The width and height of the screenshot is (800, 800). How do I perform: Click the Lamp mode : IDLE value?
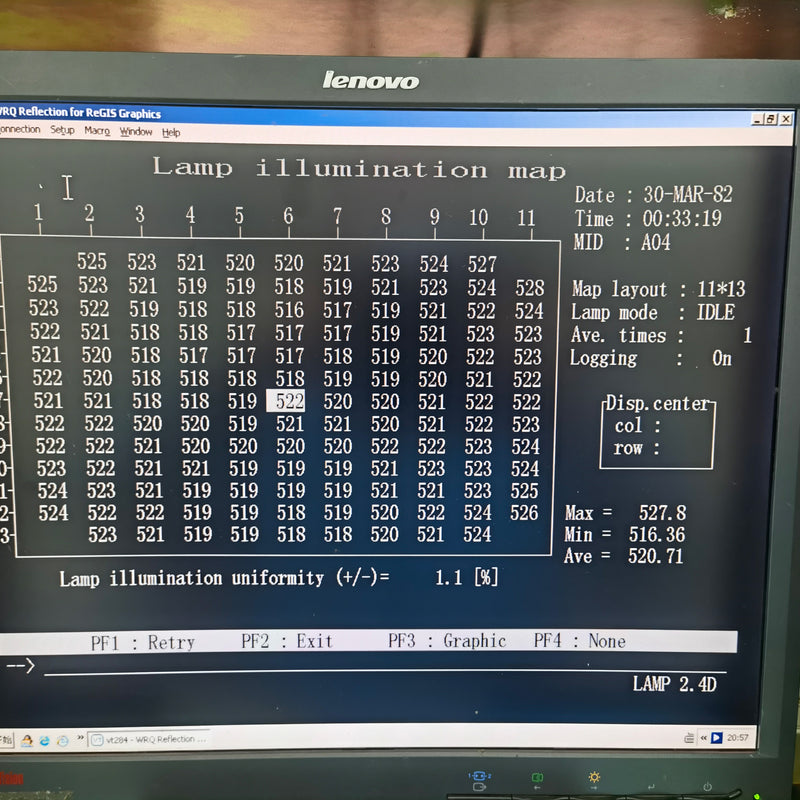point(716,312)
